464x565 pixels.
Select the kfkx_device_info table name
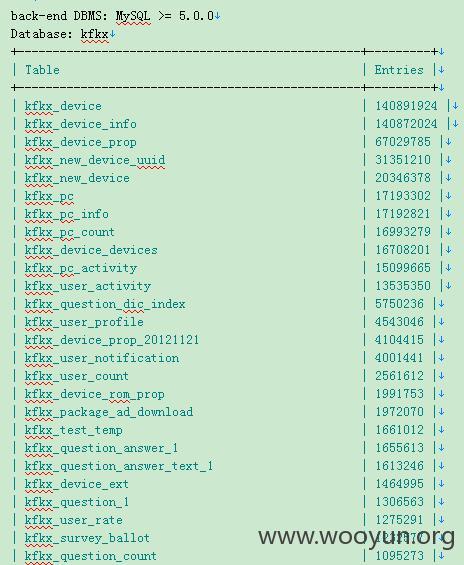tap(81, 124)
